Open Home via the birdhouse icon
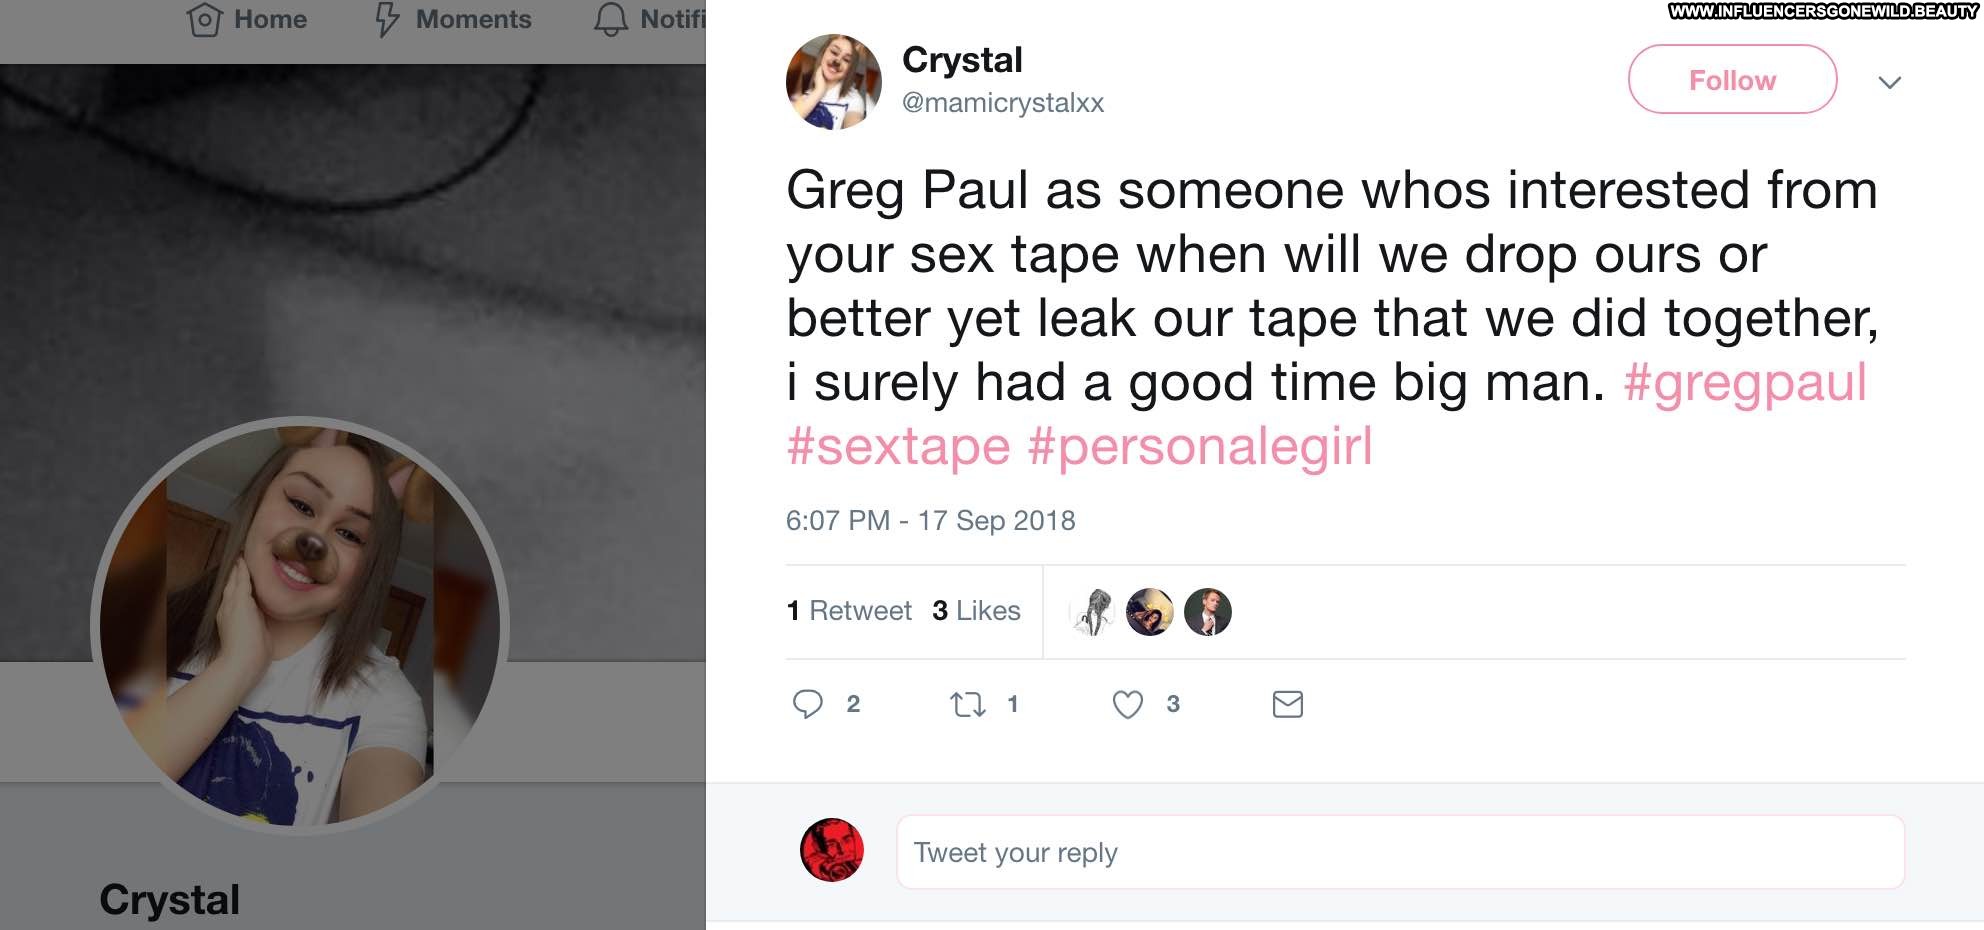Viewport: 1984px width, 930px height. [204, 20]
